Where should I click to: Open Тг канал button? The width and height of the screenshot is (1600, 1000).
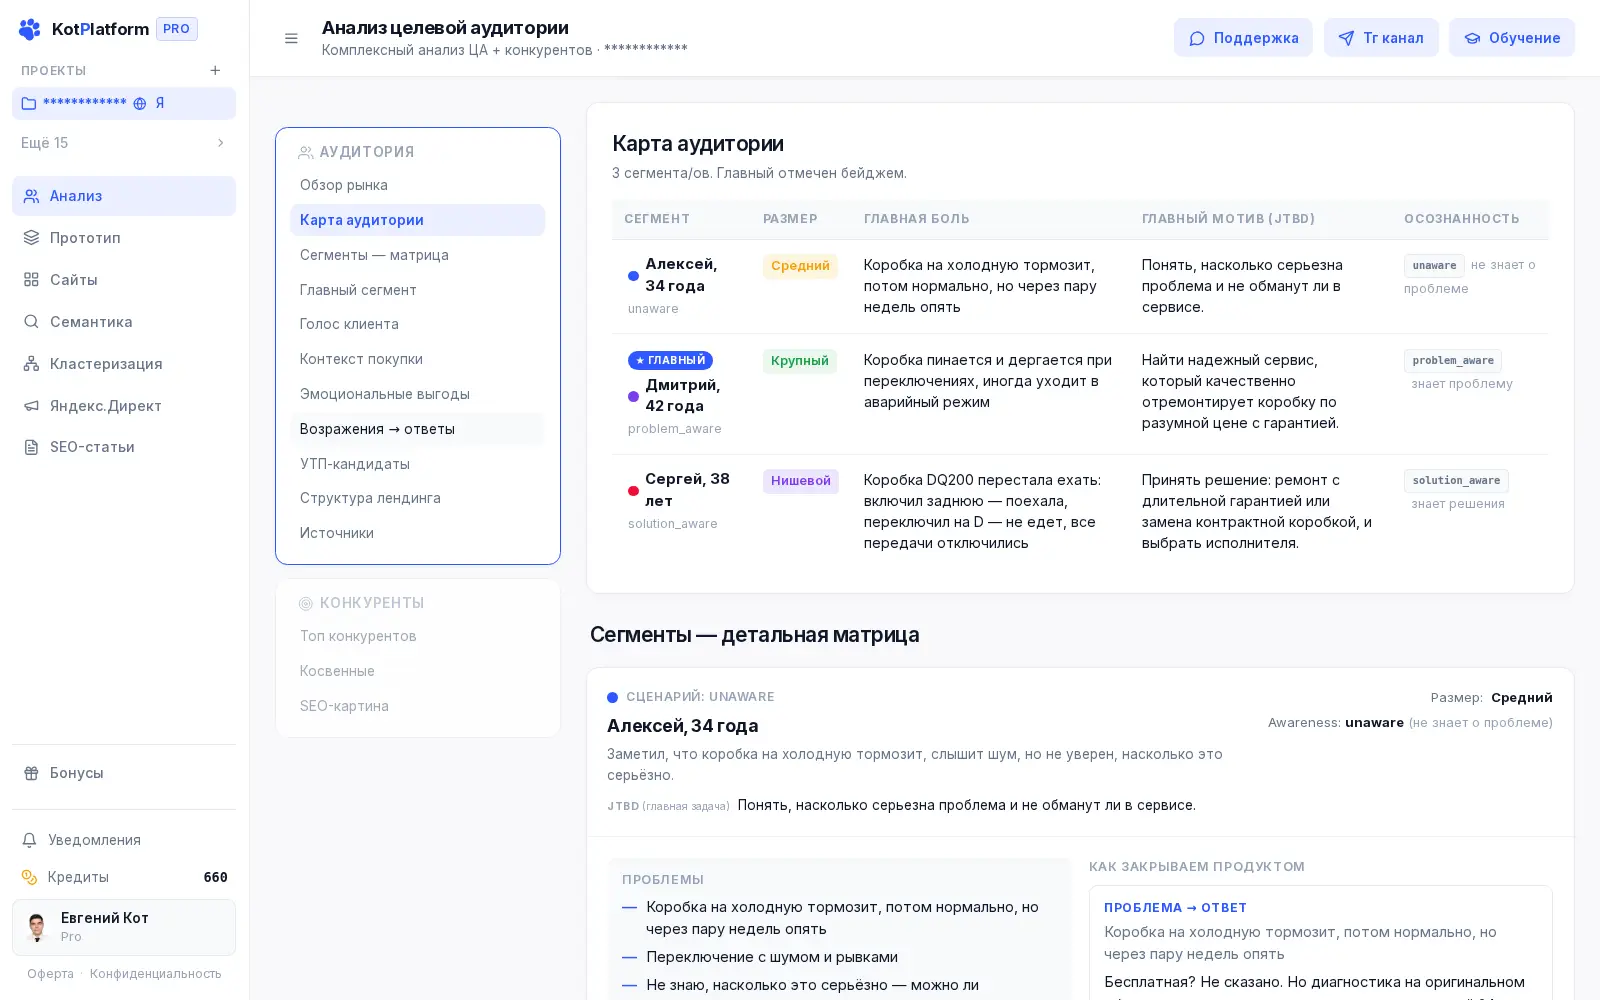point(1381,38)
